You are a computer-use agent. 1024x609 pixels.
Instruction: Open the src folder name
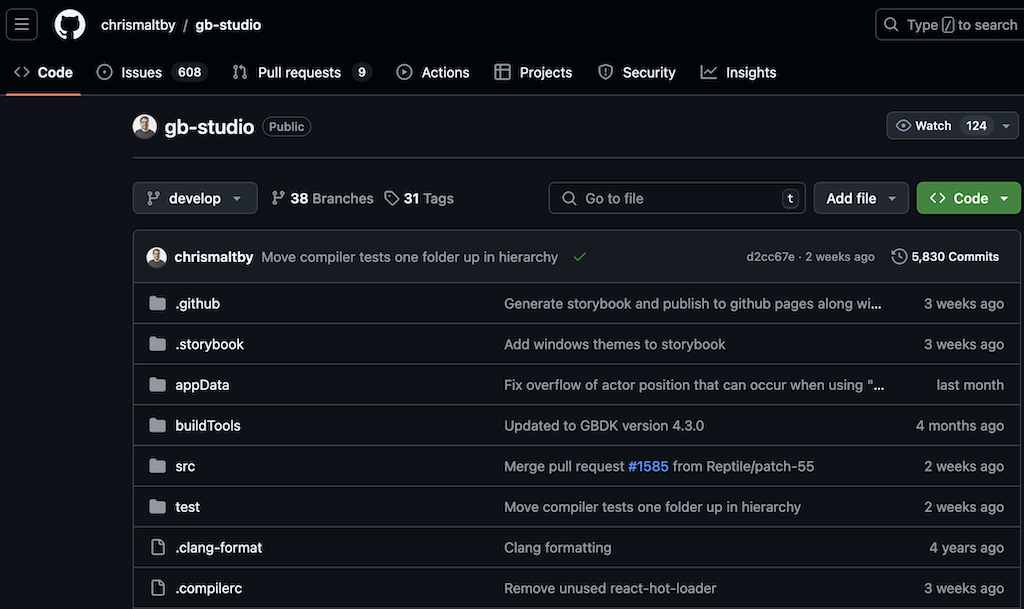tap(185, 466)
